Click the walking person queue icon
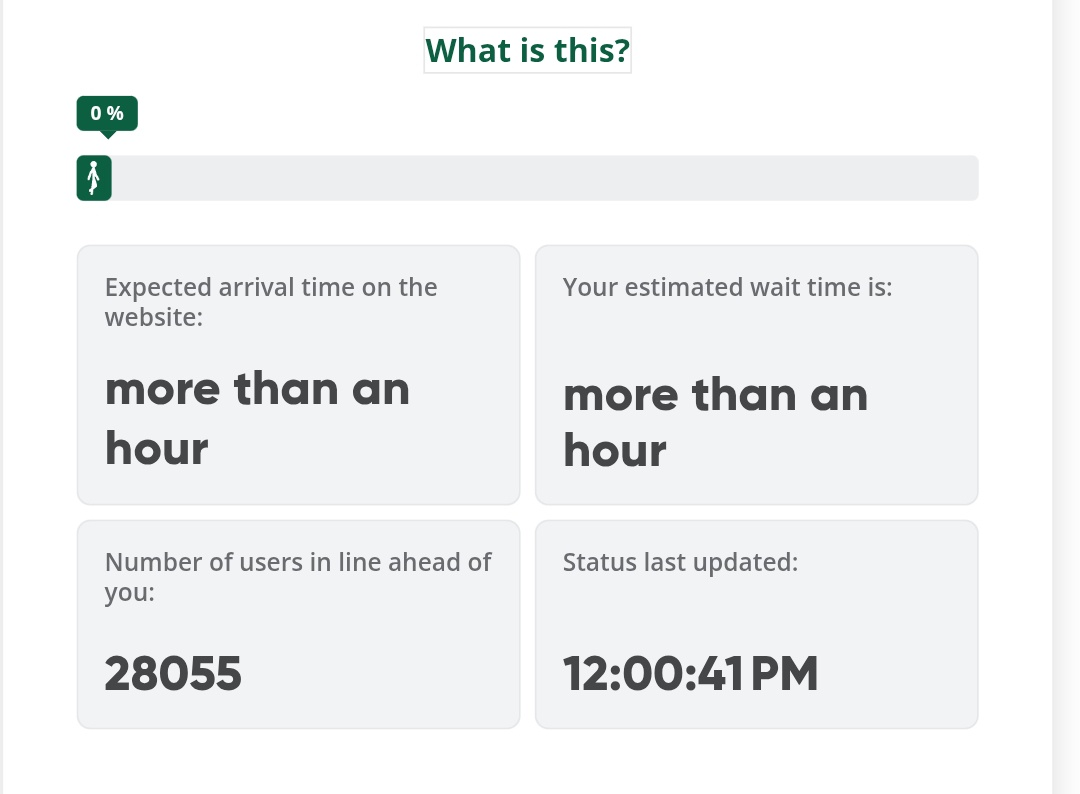Image resolution: width=1080 pixels, height=794 pixels. (x=94, y=178)
